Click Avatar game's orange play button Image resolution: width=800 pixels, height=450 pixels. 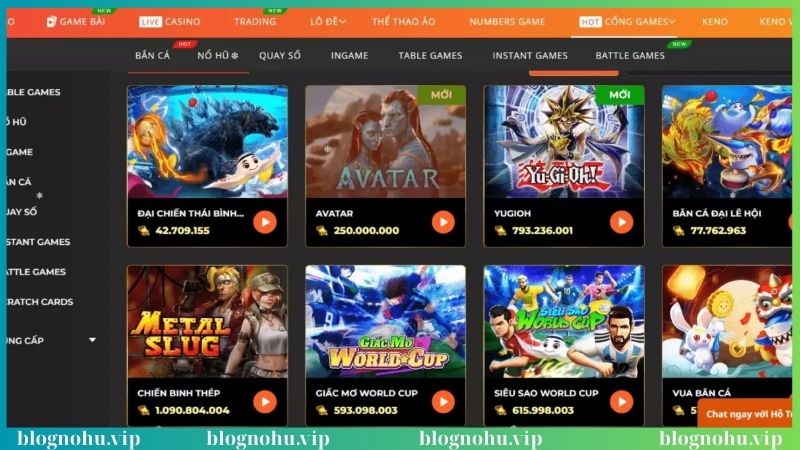443,222
